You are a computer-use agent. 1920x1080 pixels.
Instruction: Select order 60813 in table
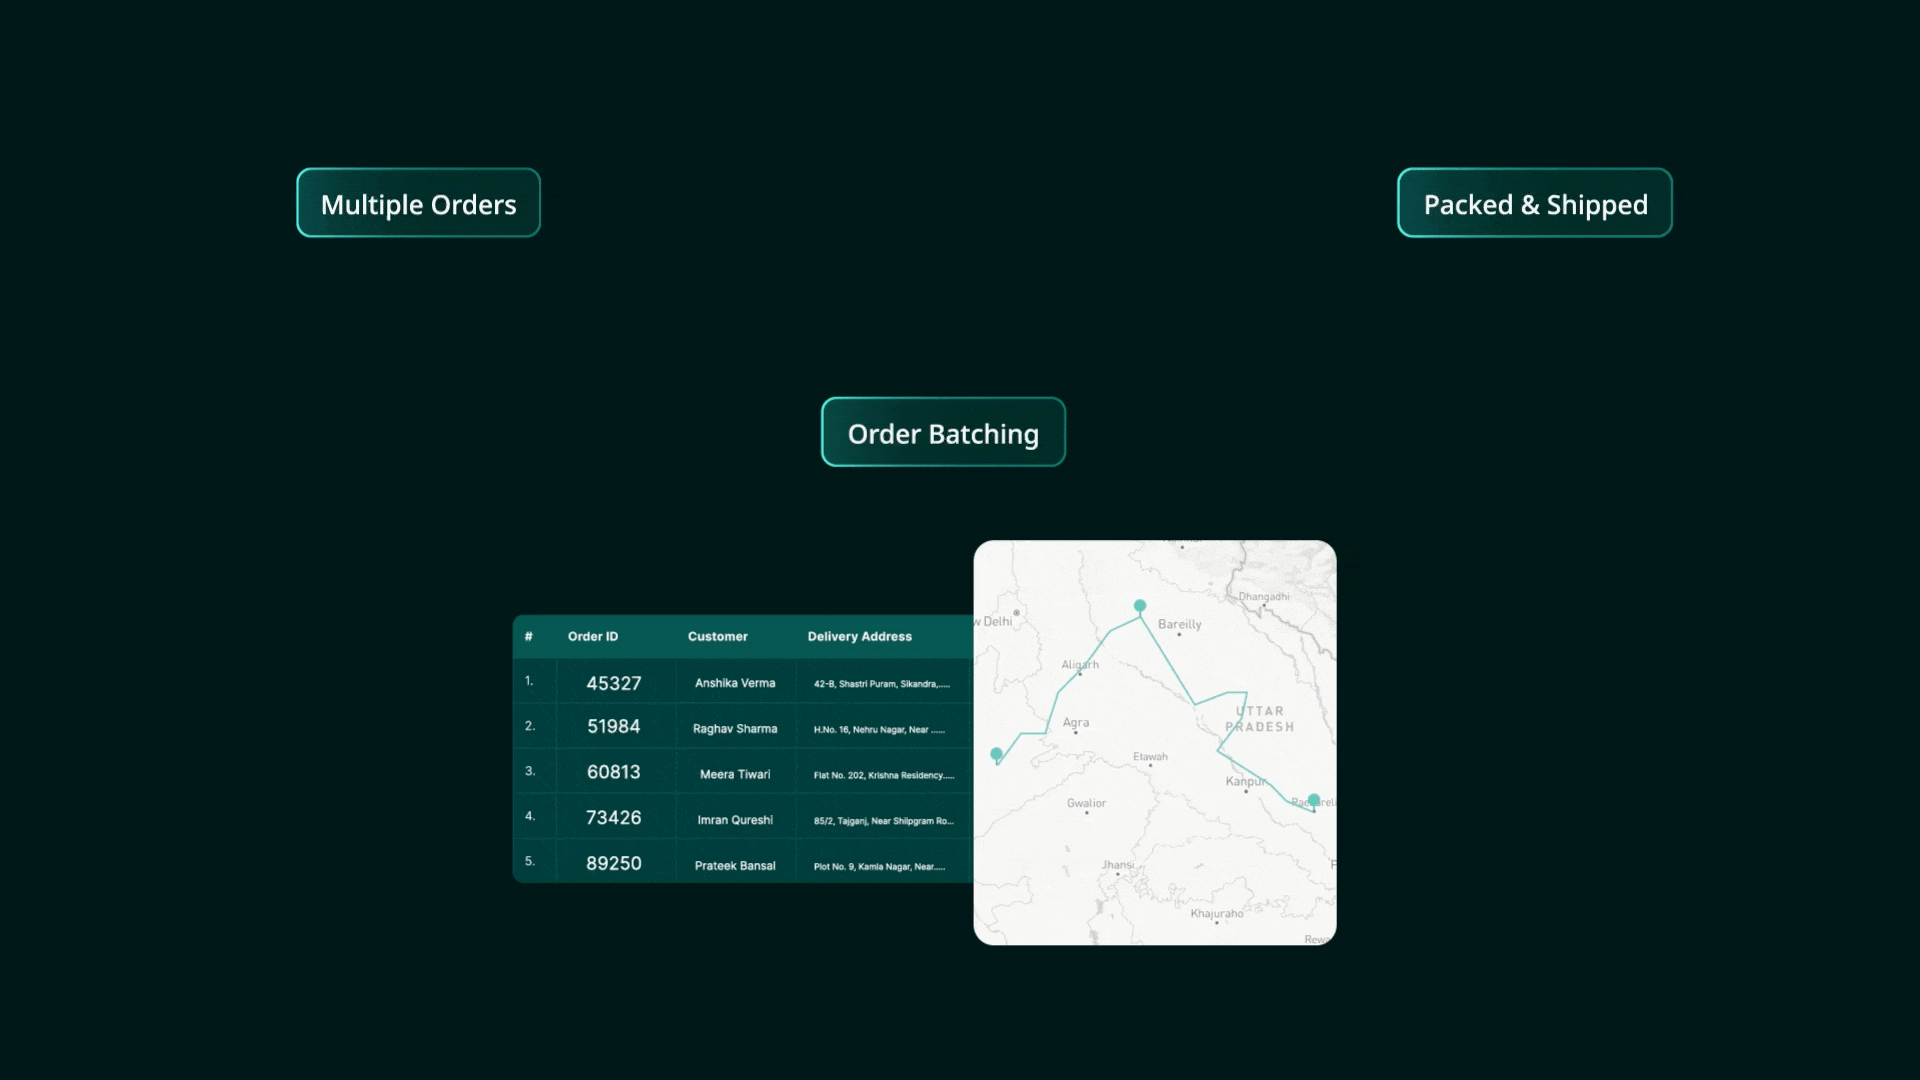613,772
